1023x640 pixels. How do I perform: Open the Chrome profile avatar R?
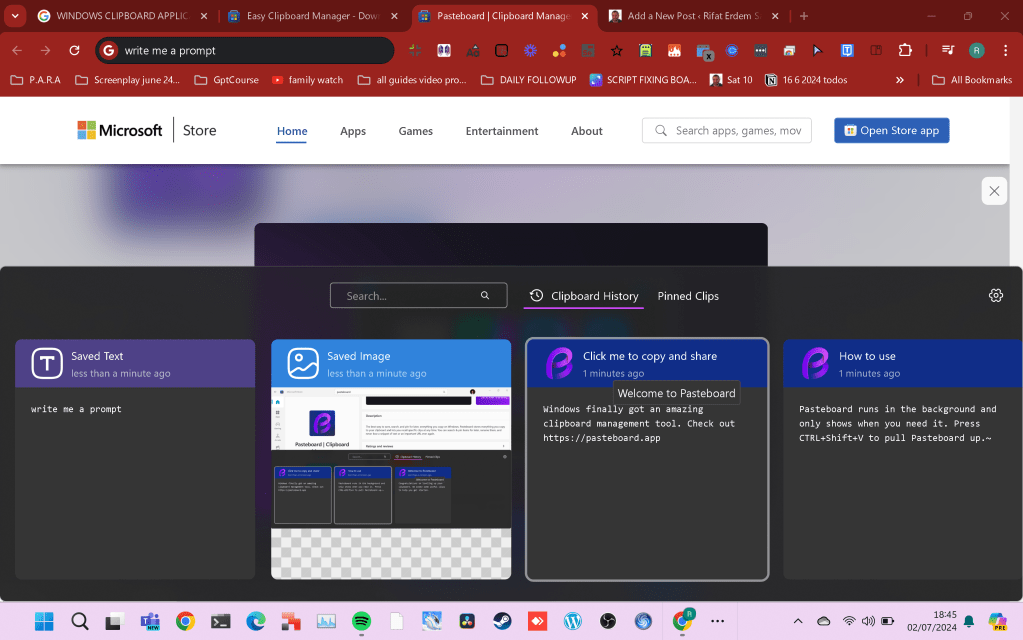[977, 50]
